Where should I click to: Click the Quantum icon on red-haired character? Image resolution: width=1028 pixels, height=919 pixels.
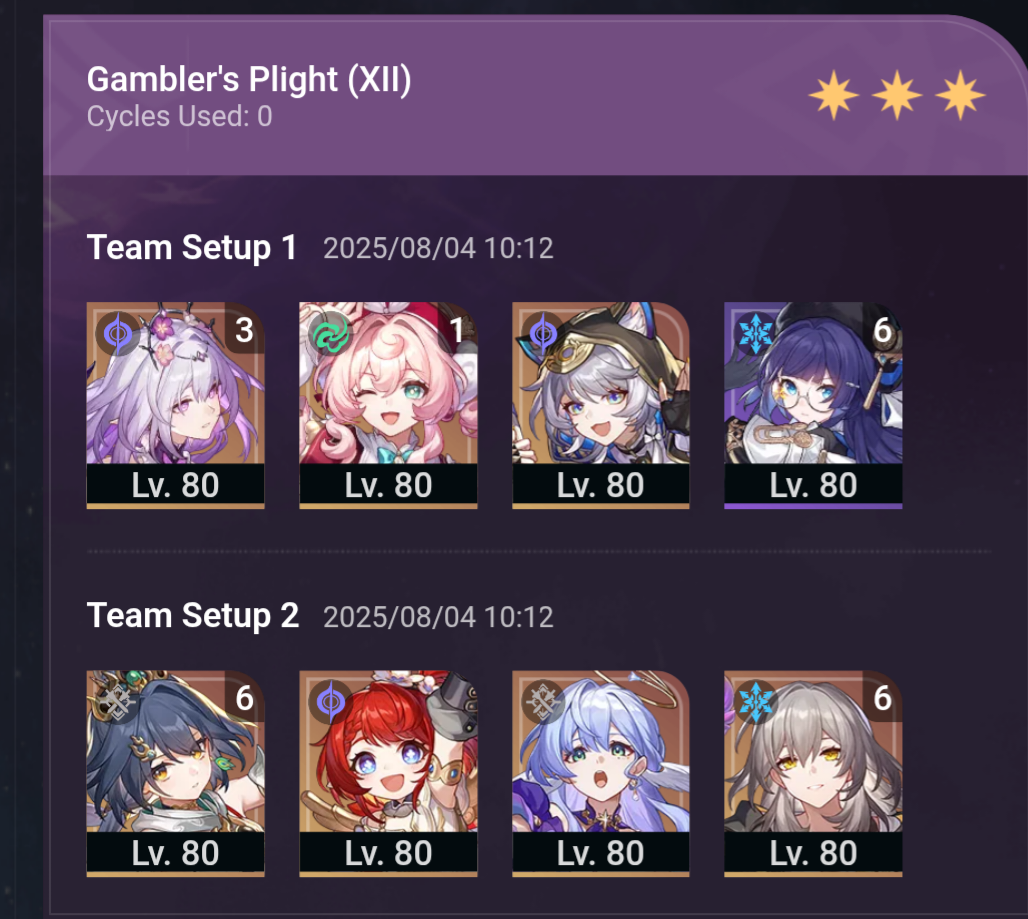pyautogui.click(x=331, y=702)
